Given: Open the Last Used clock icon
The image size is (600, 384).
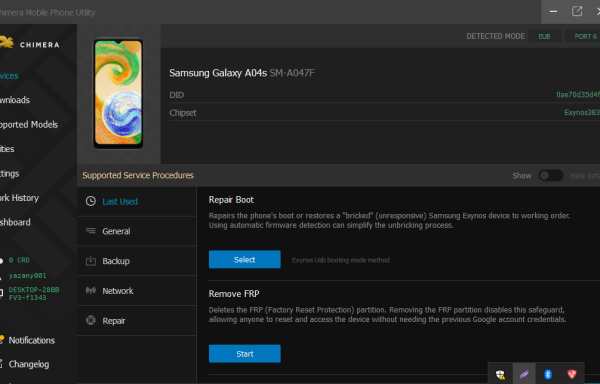Looking at the screenshot, I should coord(91,201).
